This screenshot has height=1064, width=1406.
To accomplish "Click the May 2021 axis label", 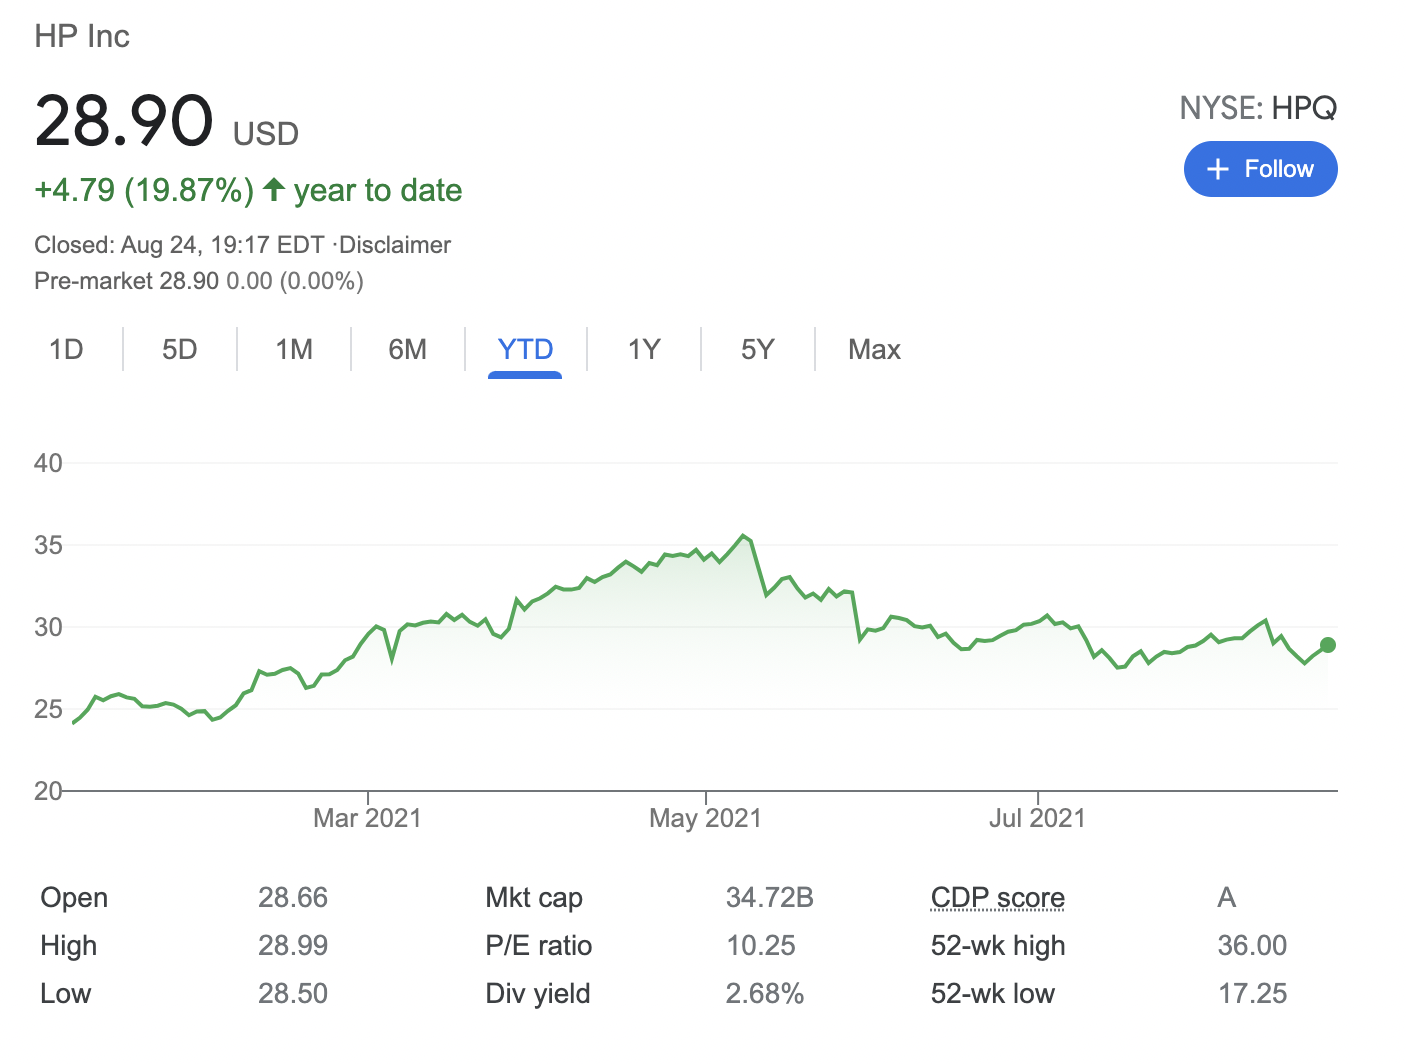I will click(x=705, y=818).
